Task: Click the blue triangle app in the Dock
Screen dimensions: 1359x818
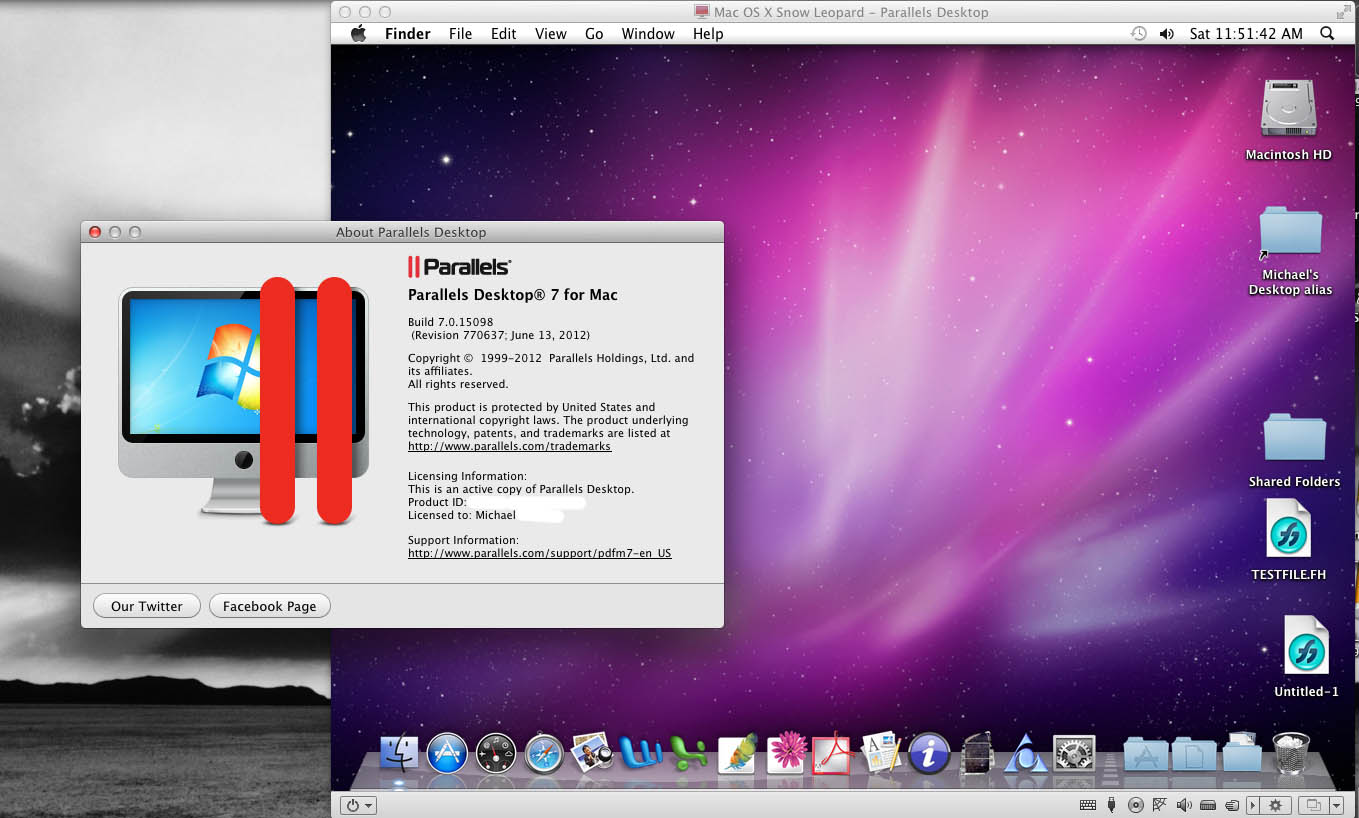Action: pos(1025,752)
